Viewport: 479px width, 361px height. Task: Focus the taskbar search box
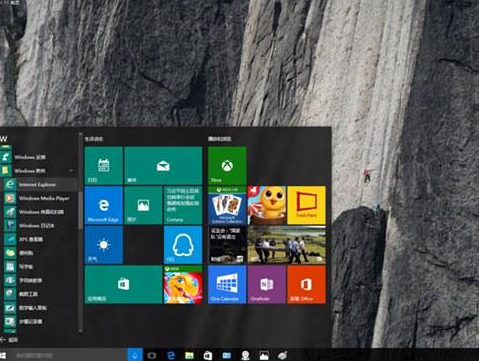[67, 355]
